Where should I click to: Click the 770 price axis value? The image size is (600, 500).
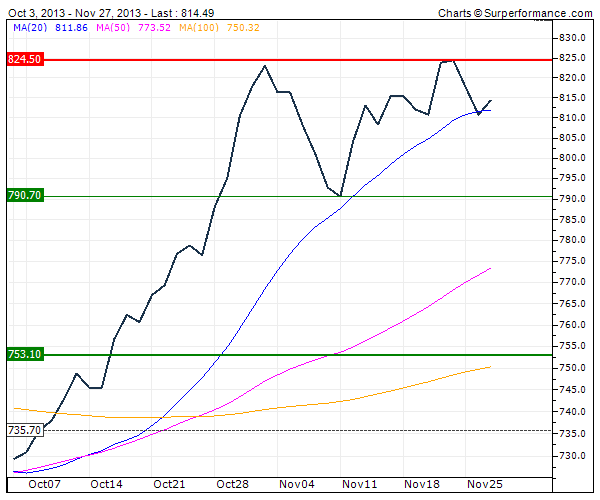[x=570, y=282]
